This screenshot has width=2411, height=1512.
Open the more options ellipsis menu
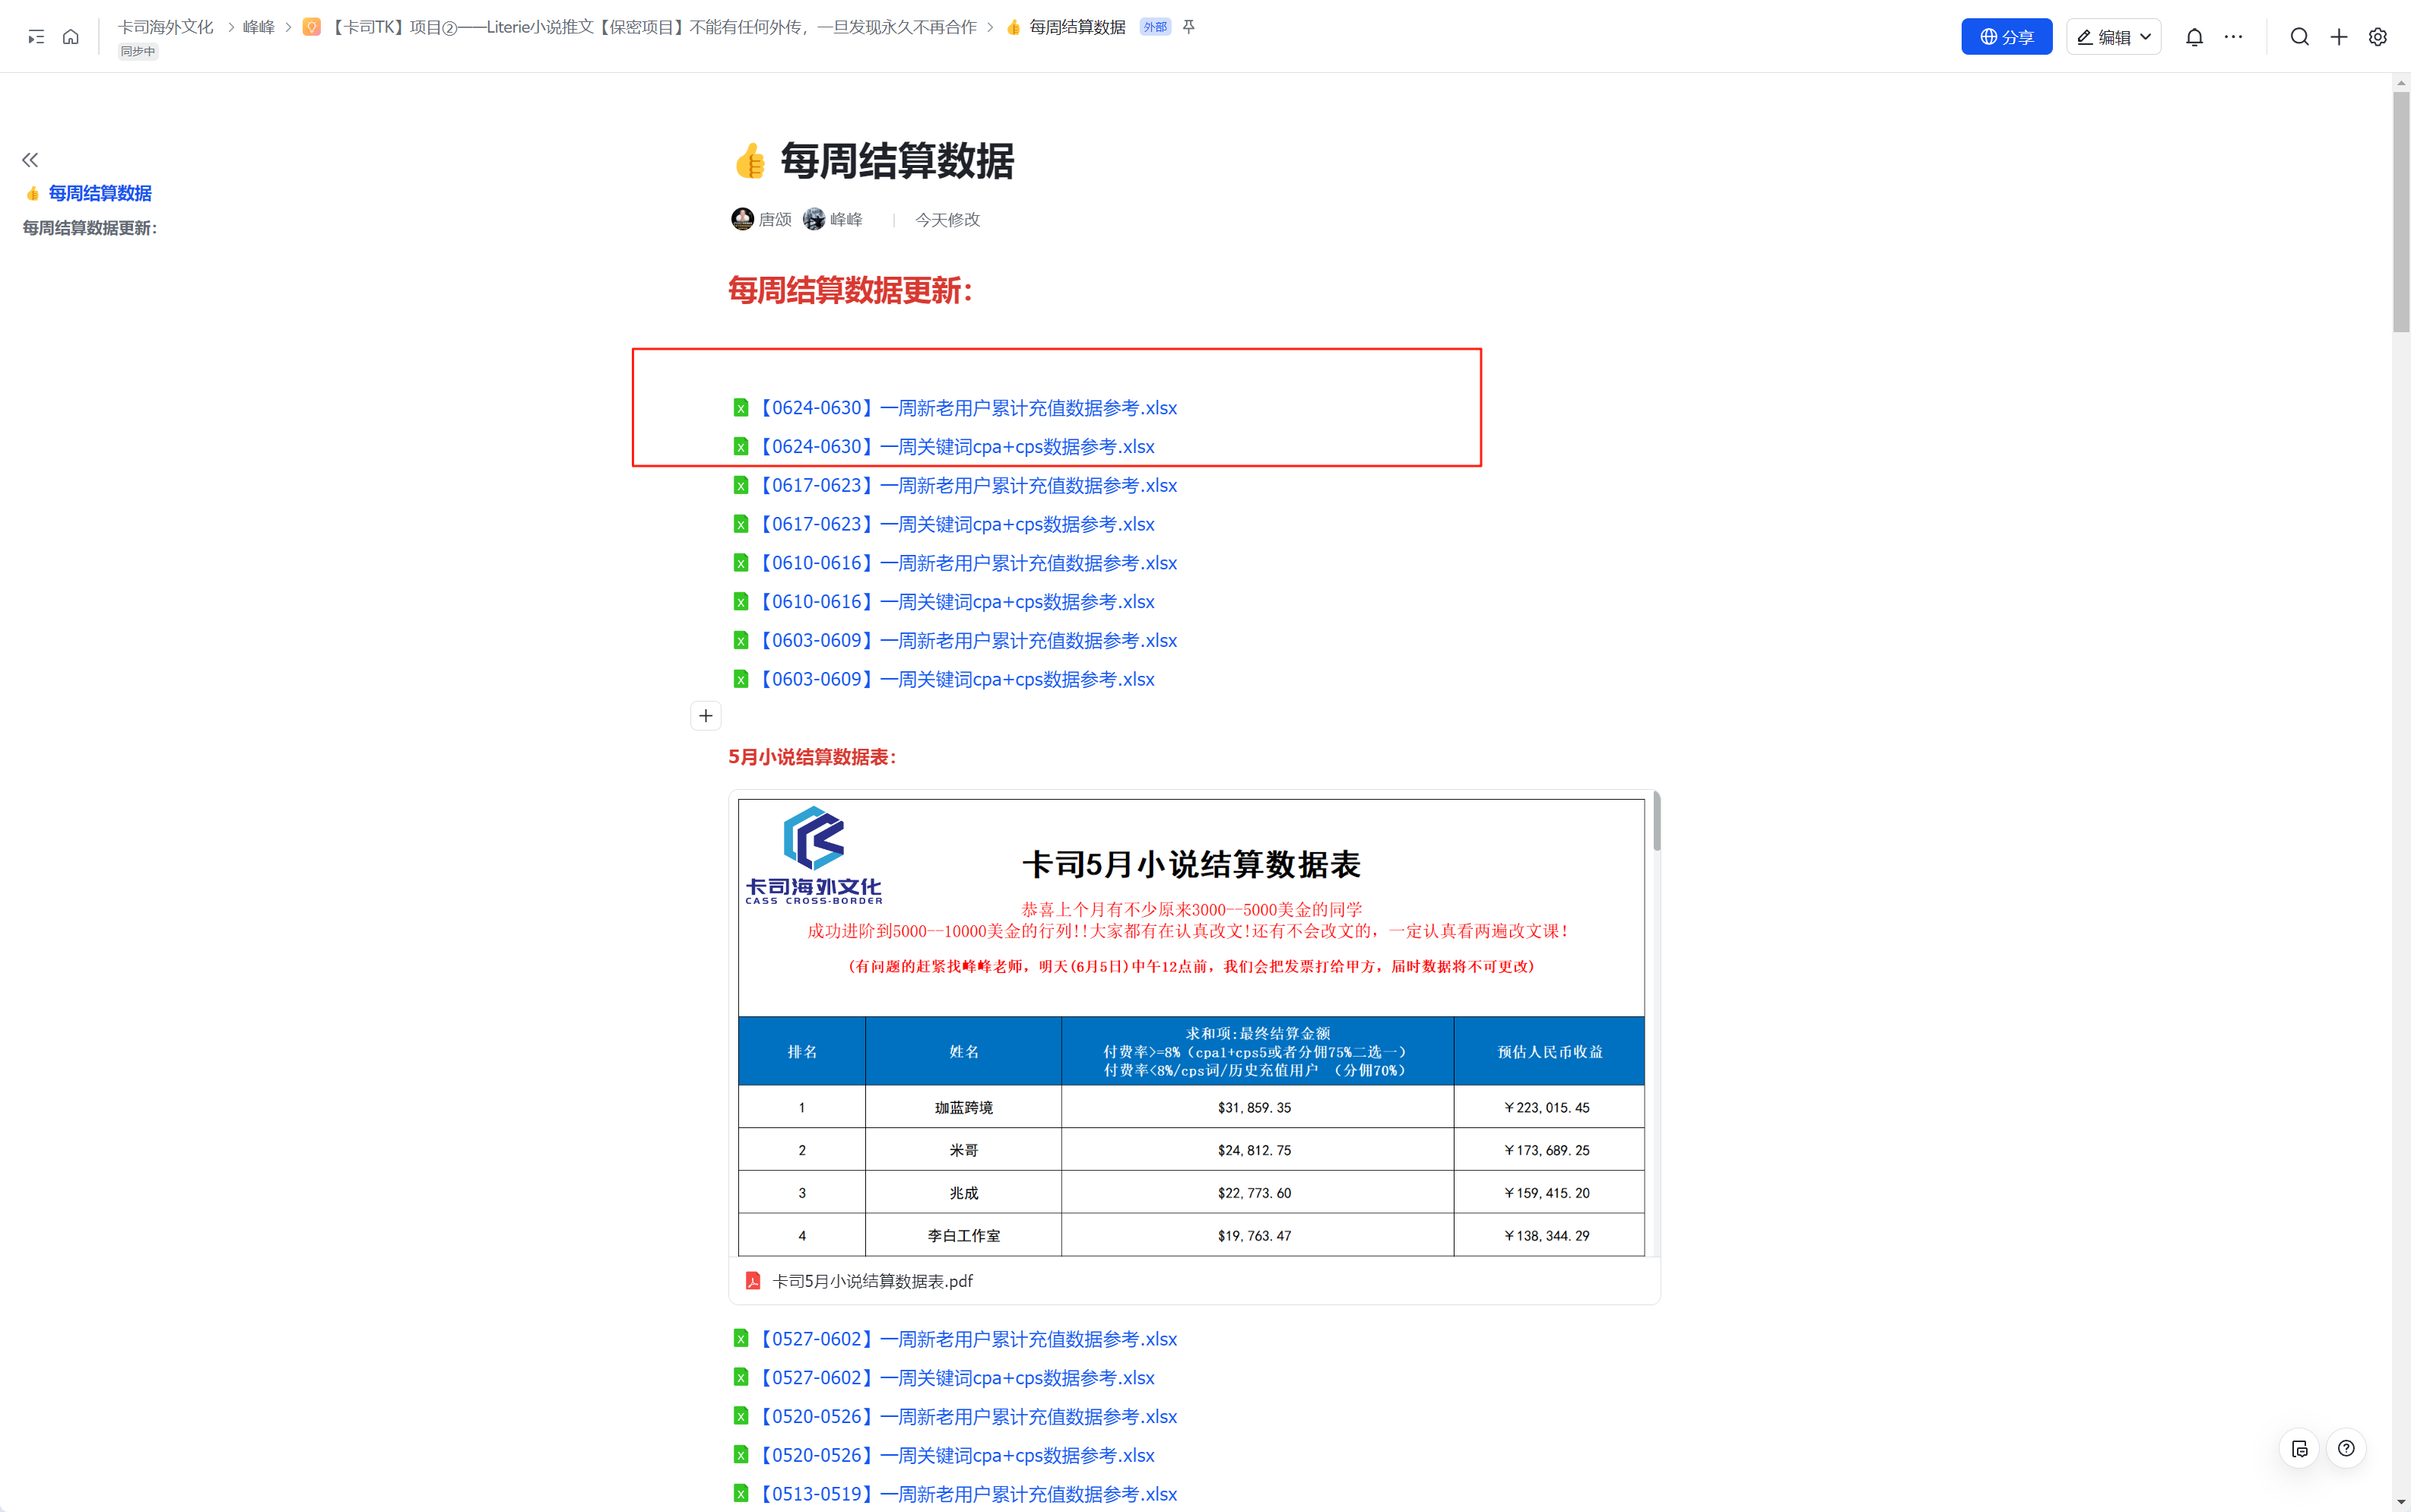coord(2233,37)
